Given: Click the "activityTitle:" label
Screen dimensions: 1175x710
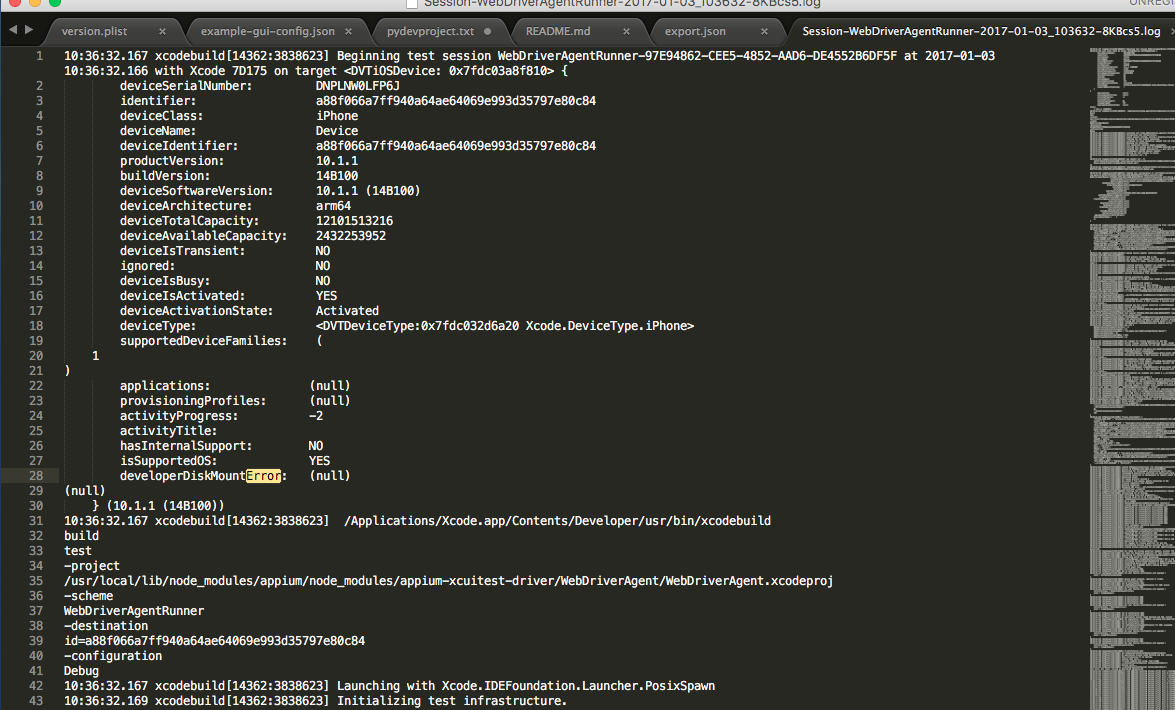Looking at the screenshot, I should click(x=169, y=431).
